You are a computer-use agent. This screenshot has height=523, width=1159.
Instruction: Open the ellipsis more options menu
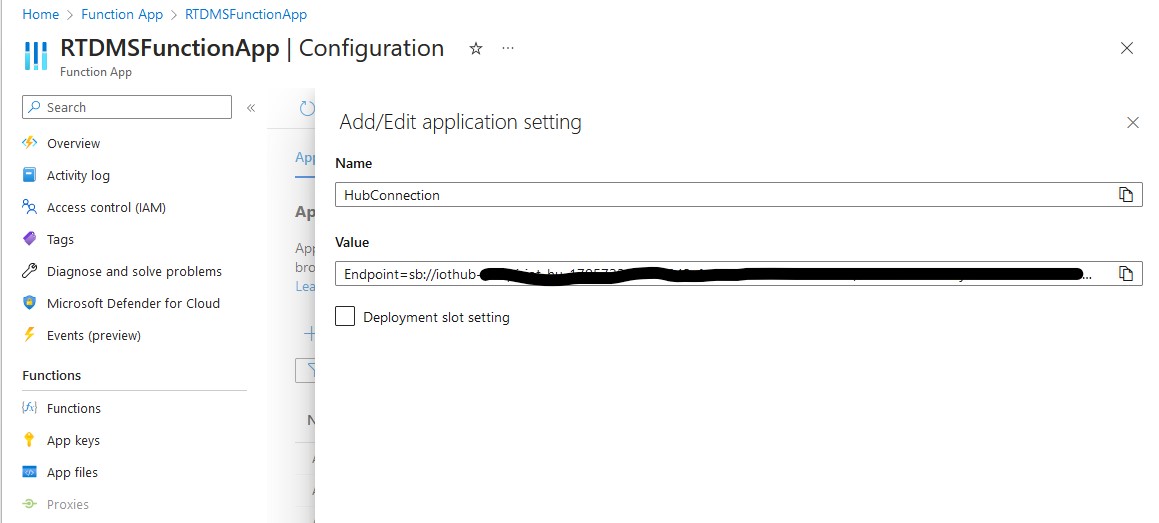[508, 48]
